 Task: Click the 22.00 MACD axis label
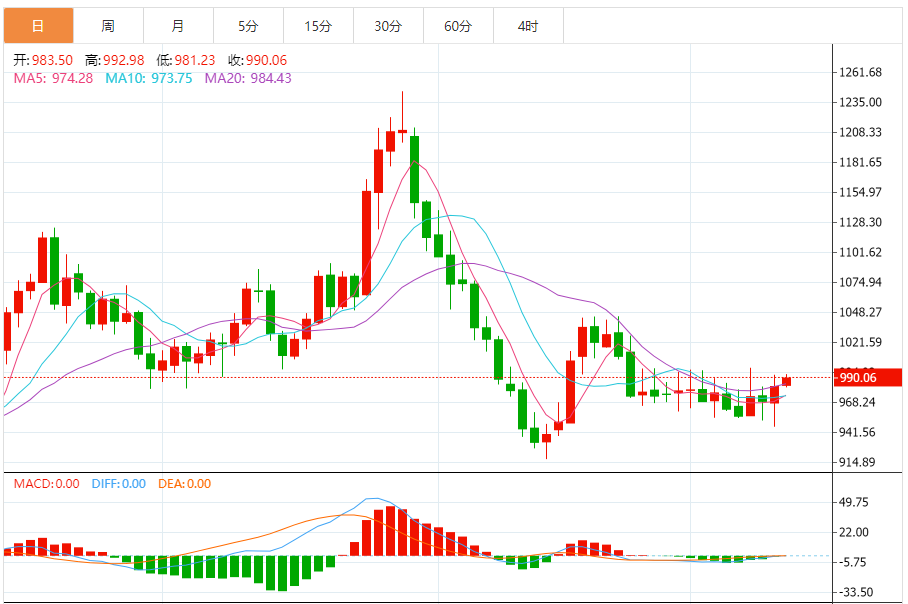click(854, 533)
